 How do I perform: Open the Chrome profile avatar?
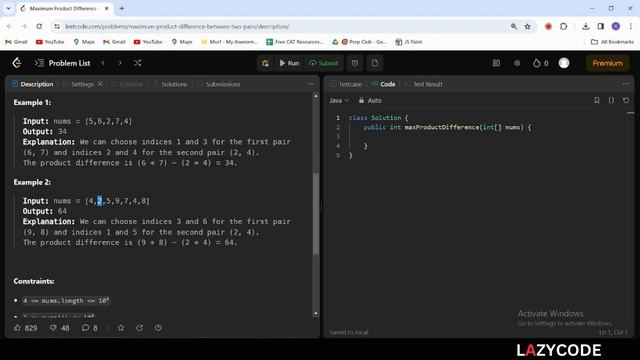tap(616, 27)
